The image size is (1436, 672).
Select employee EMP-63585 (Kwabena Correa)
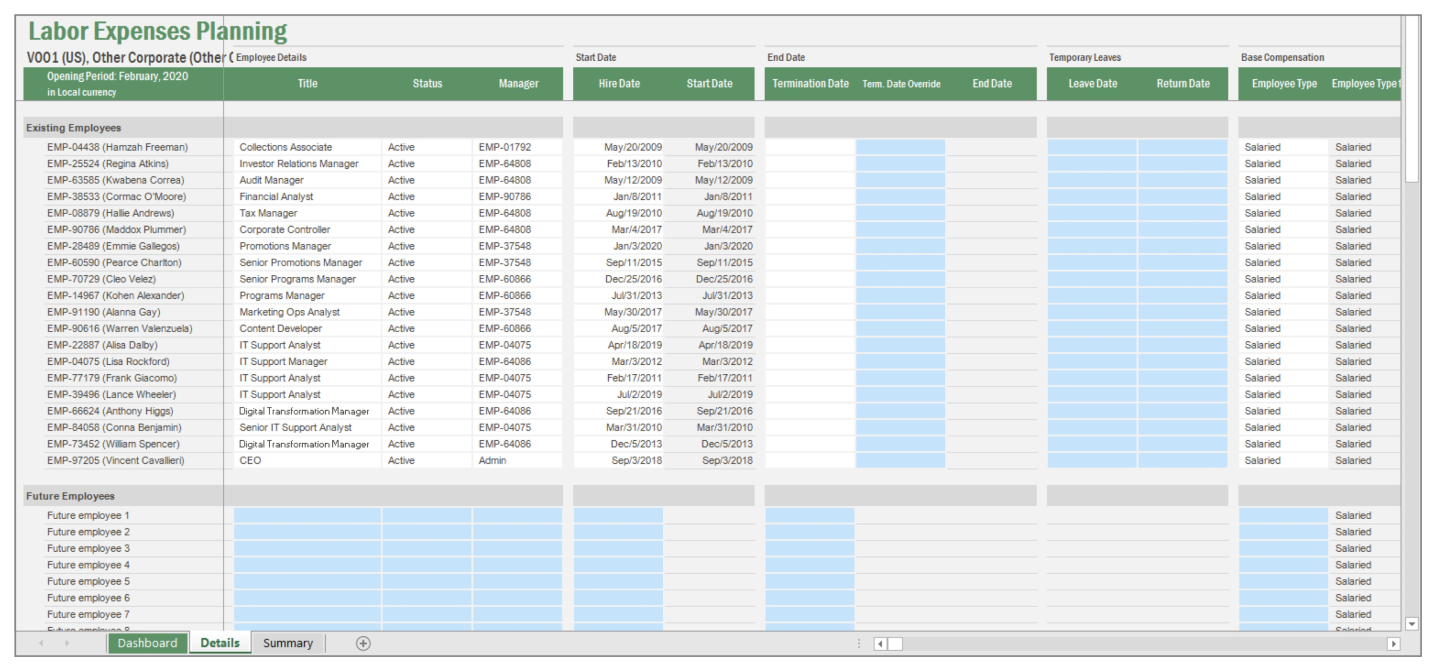pyautogui.click(x=115, y=180)
